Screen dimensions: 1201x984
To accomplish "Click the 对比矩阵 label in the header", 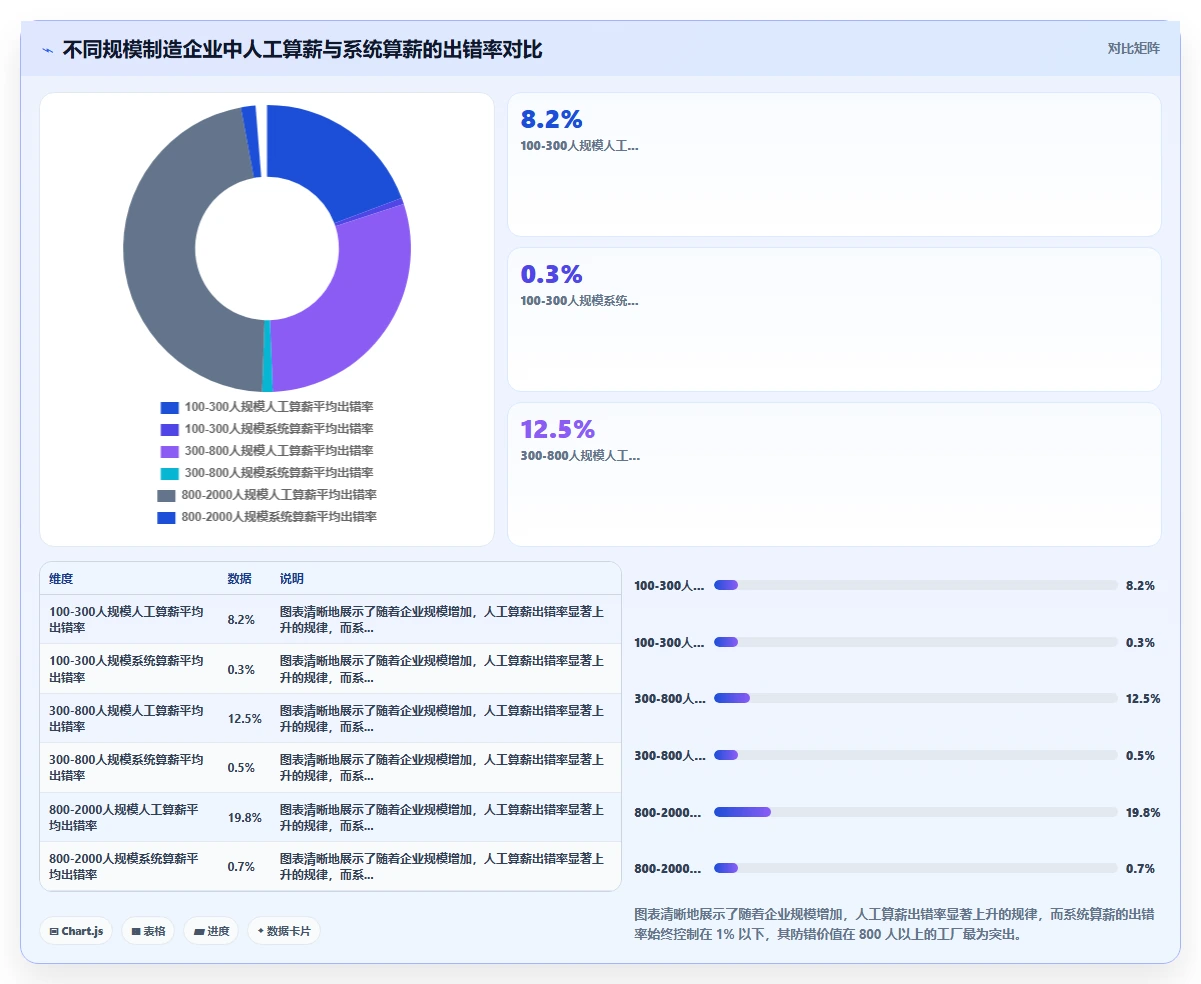I will pos(1133,48).
